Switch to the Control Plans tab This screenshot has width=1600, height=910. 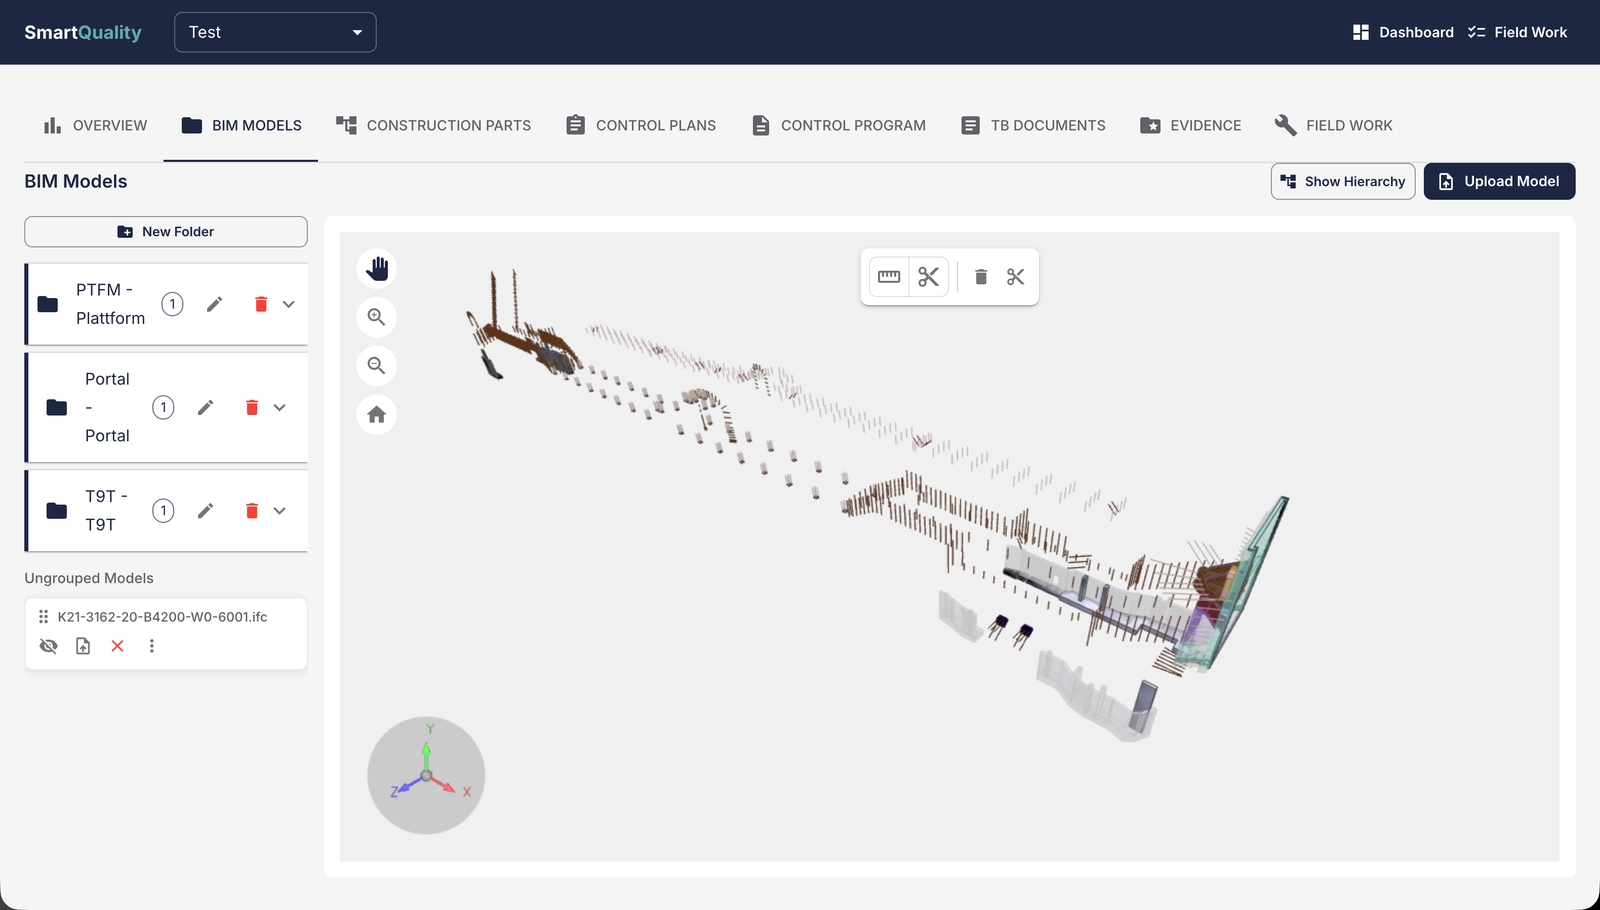(x=641, y=125)
